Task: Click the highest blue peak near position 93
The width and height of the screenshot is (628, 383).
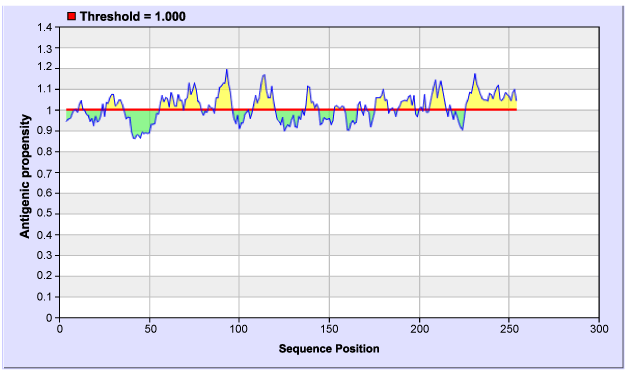Action: click(227, 70)
